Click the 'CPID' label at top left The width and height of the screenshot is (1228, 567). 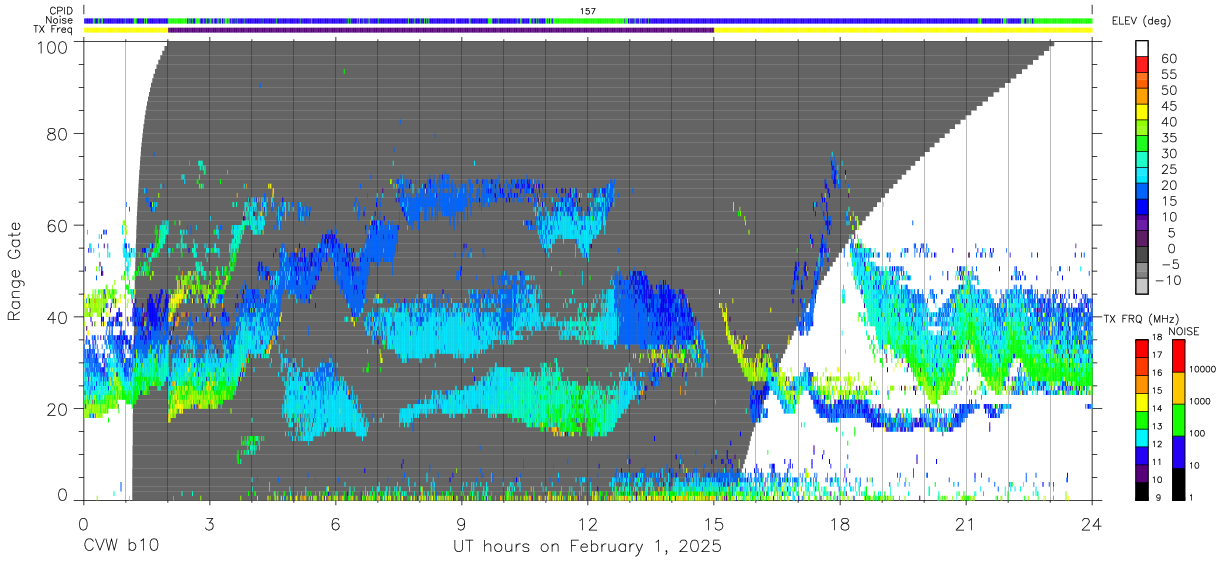[62, 11]
